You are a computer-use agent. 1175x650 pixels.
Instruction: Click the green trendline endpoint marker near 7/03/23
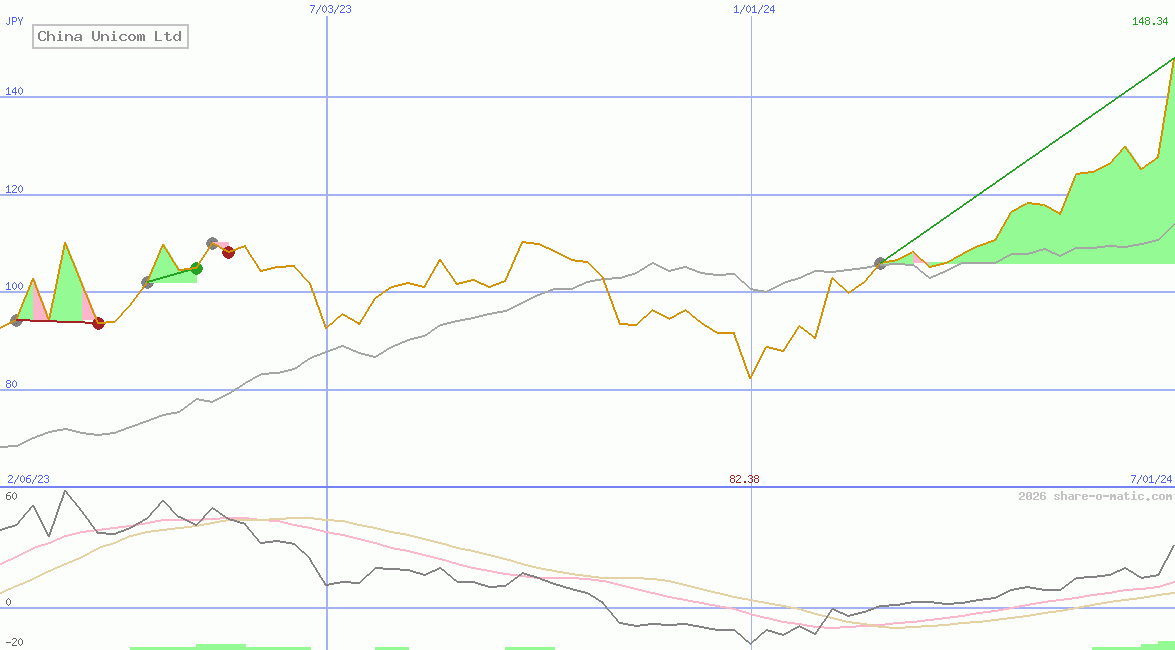pyautogui.click(x=196, y=268)
